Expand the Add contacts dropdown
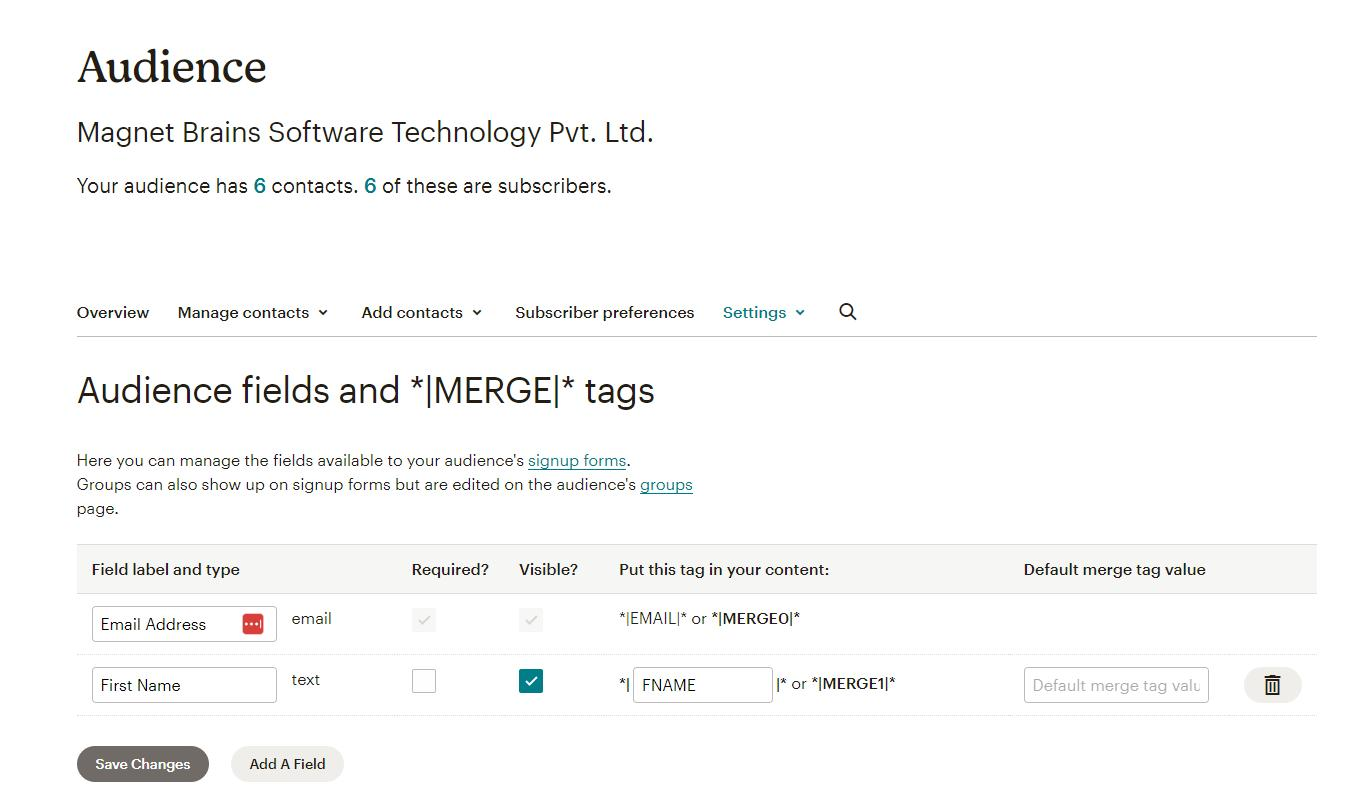Viewport: 1346px width, 805px height. pyautogui.click(x=422, y=313)
